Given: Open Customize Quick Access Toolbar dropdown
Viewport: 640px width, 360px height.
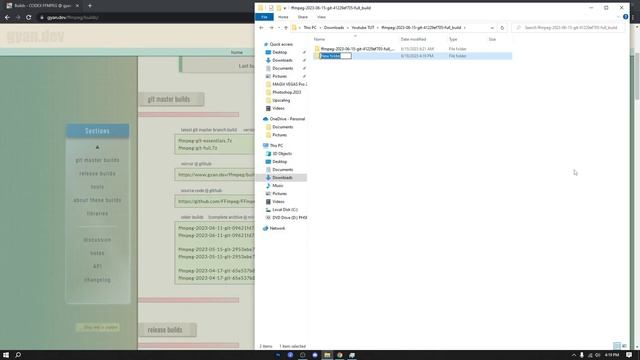Looking at the screenshot, I should pos(284,8).
